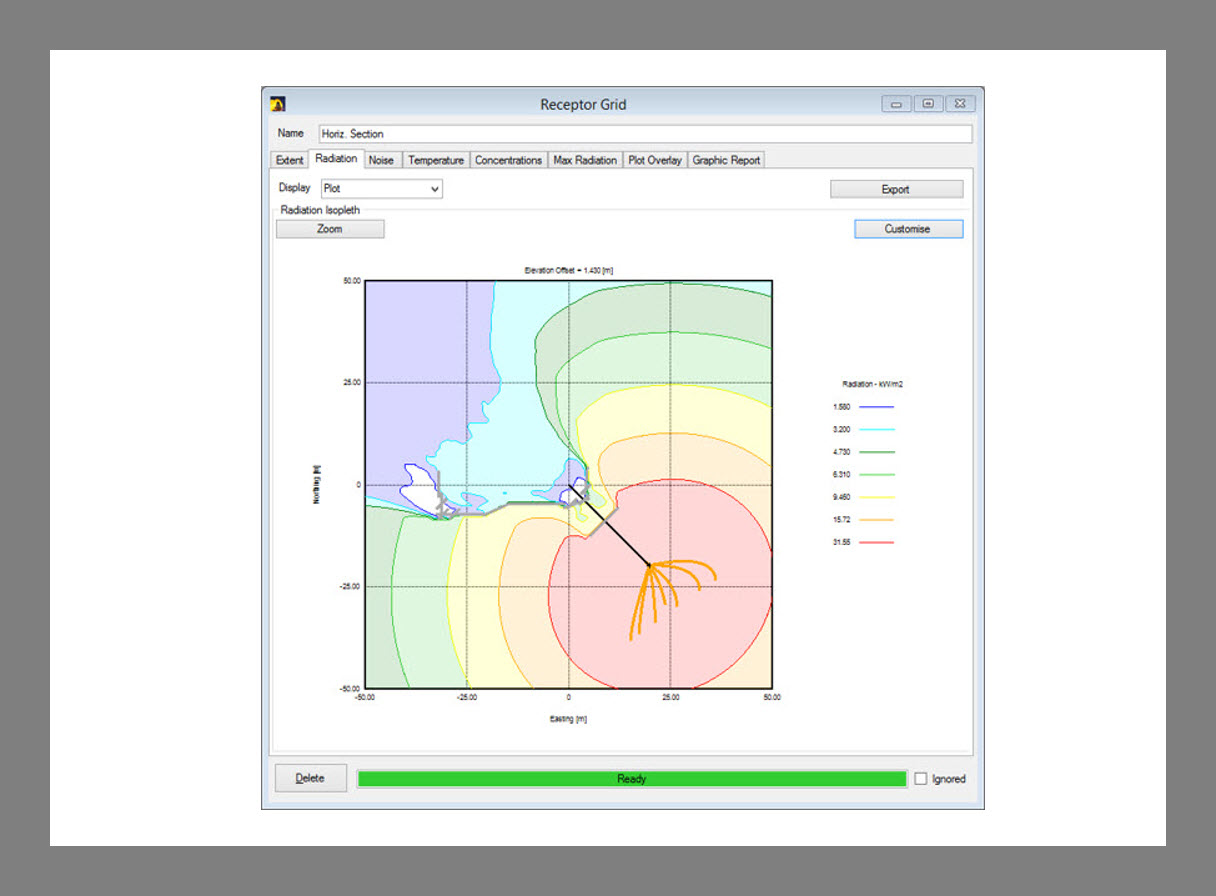Image resolution: width=1216 pixels, height=896 pixels.
Task: Click the Delete button
Action: click(x=310, y=778)
